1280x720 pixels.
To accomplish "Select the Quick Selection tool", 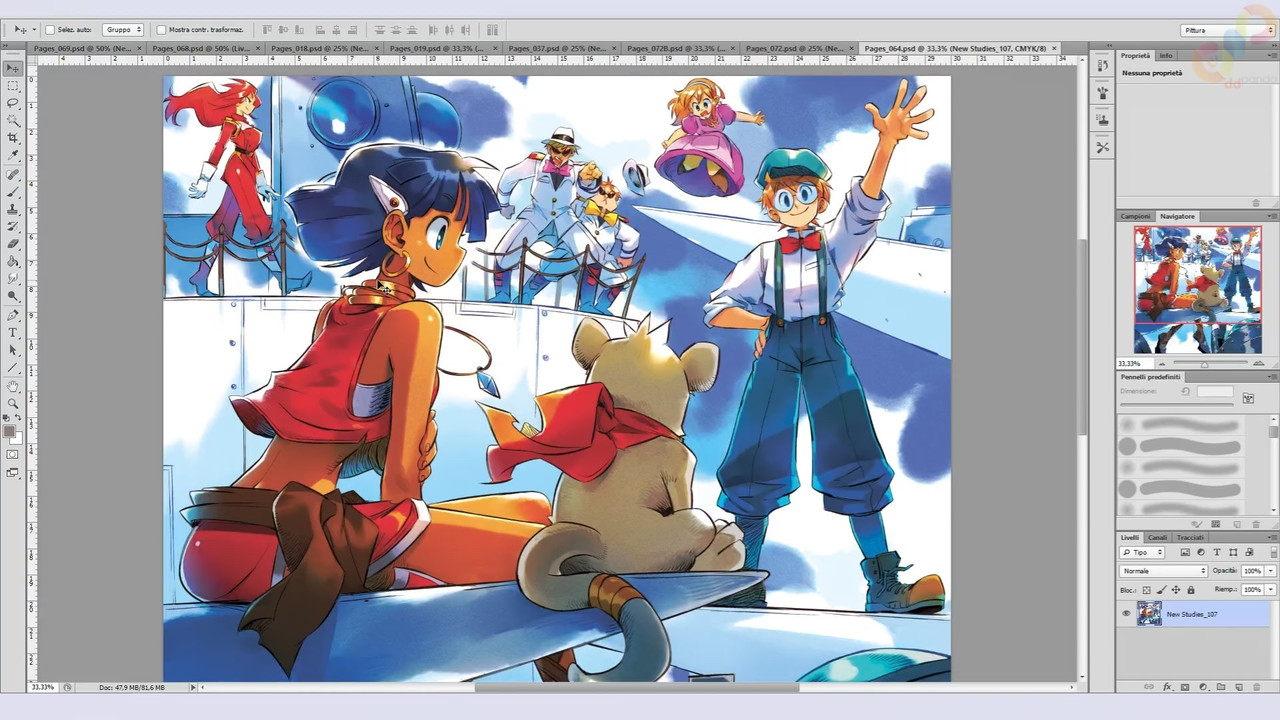I will pos(13,121).
